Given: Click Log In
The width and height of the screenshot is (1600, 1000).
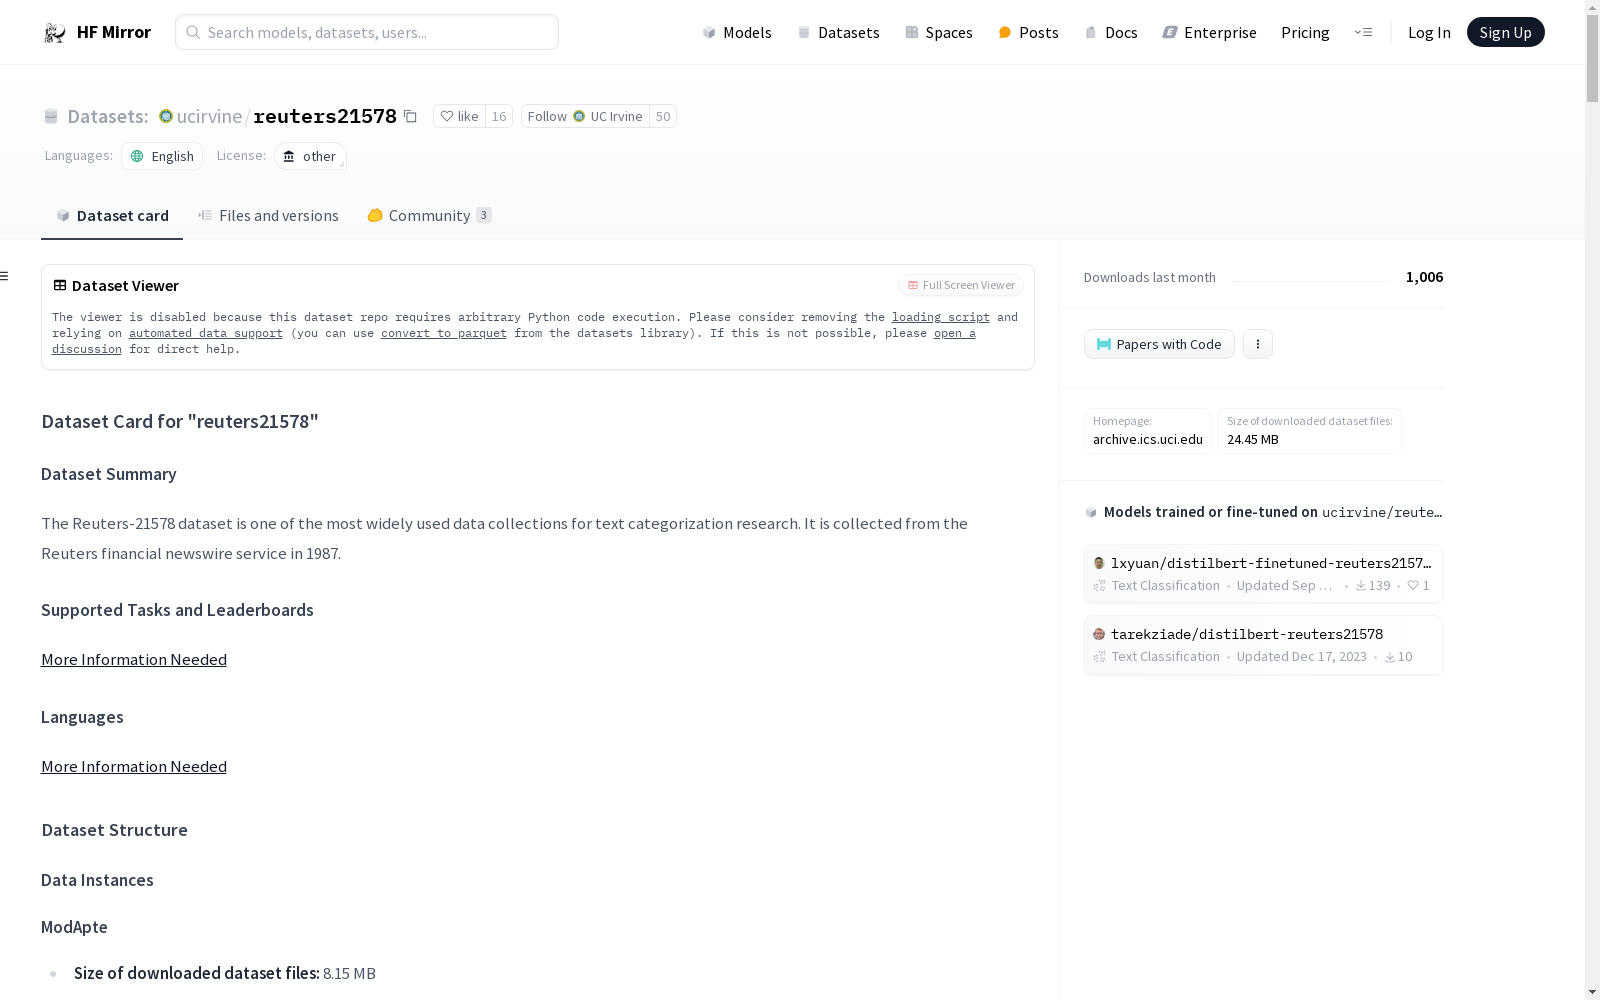Looking at the screenshot, I should tap(1429, 32).
